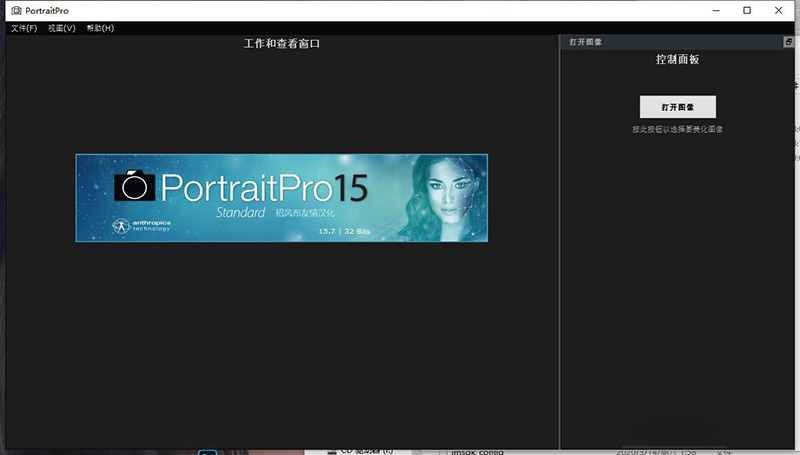Open the 视图(V) menu

pos(62,28)
